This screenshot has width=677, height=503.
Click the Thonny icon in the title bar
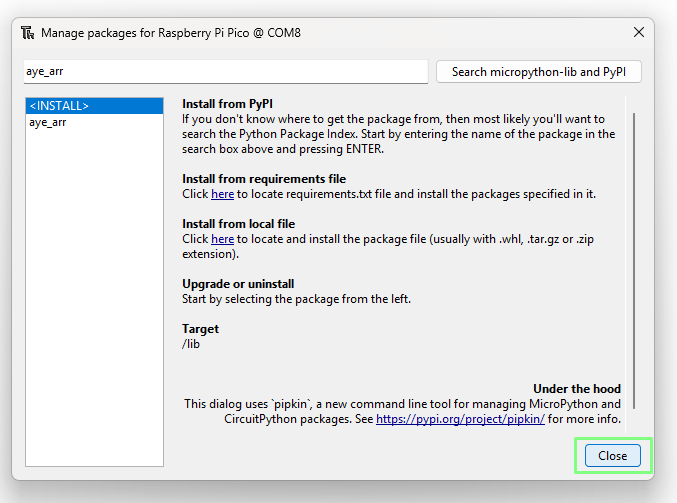click(28, 33)
